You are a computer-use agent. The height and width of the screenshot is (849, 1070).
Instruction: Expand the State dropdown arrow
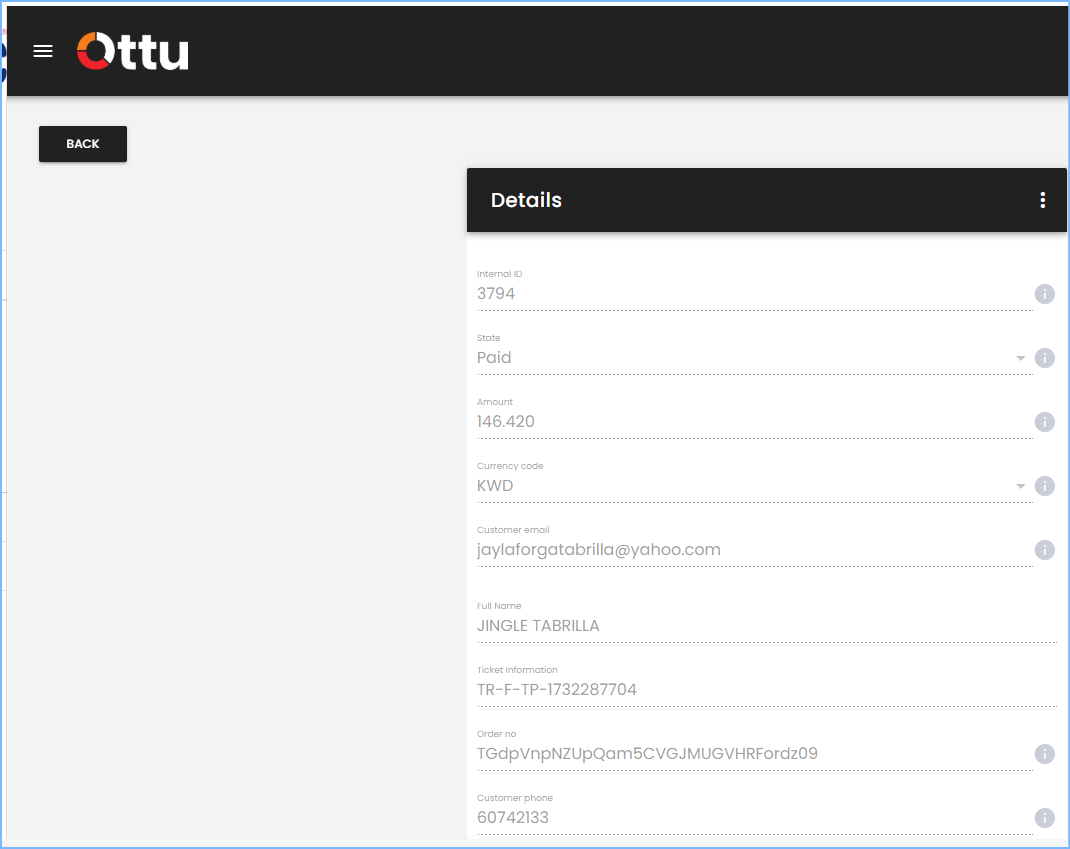1020,358
